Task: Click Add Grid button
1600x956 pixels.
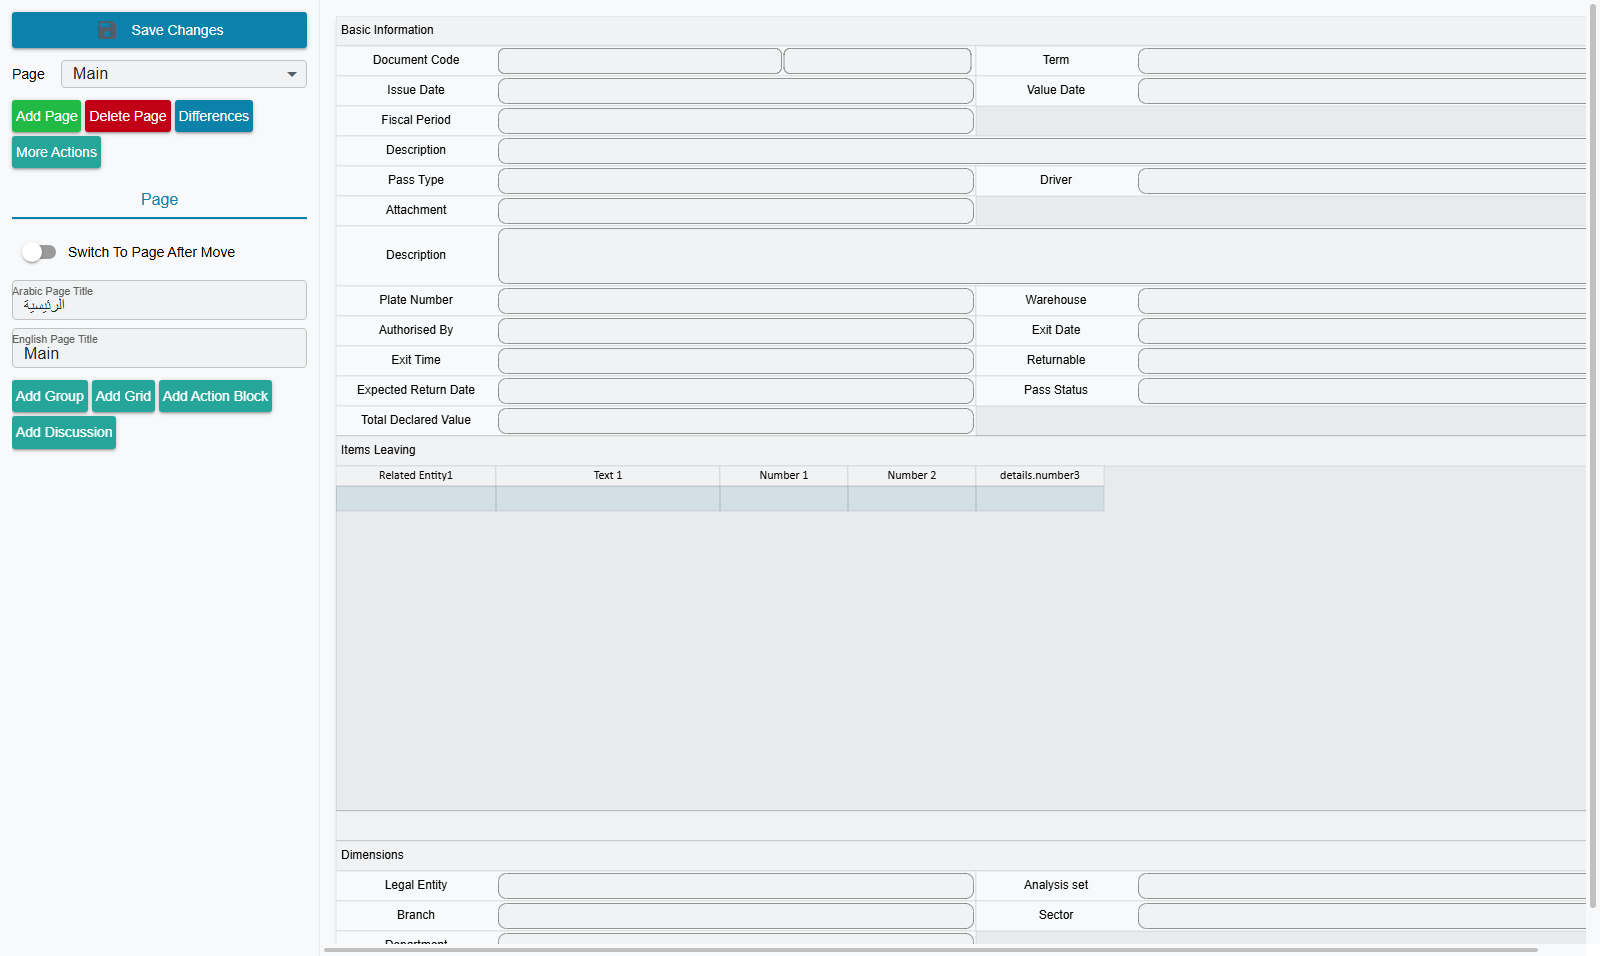Action: tap(123, 396)
